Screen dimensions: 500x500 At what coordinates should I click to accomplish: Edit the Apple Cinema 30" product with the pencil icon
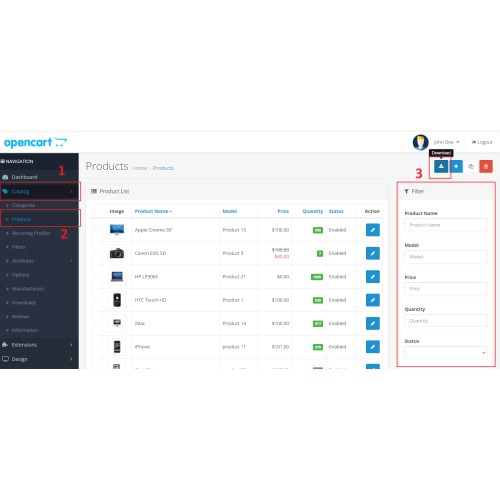373,230
